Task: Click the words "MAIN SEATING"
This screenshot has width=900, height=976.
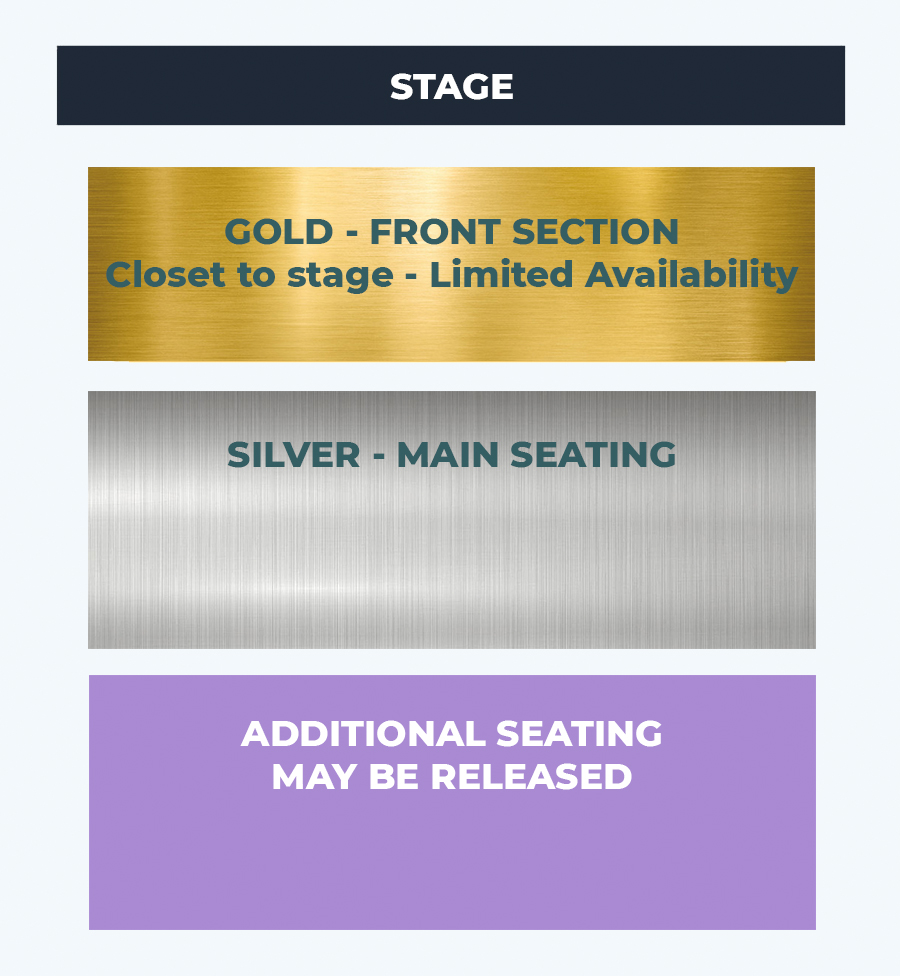Action: [x=536, y=455]
